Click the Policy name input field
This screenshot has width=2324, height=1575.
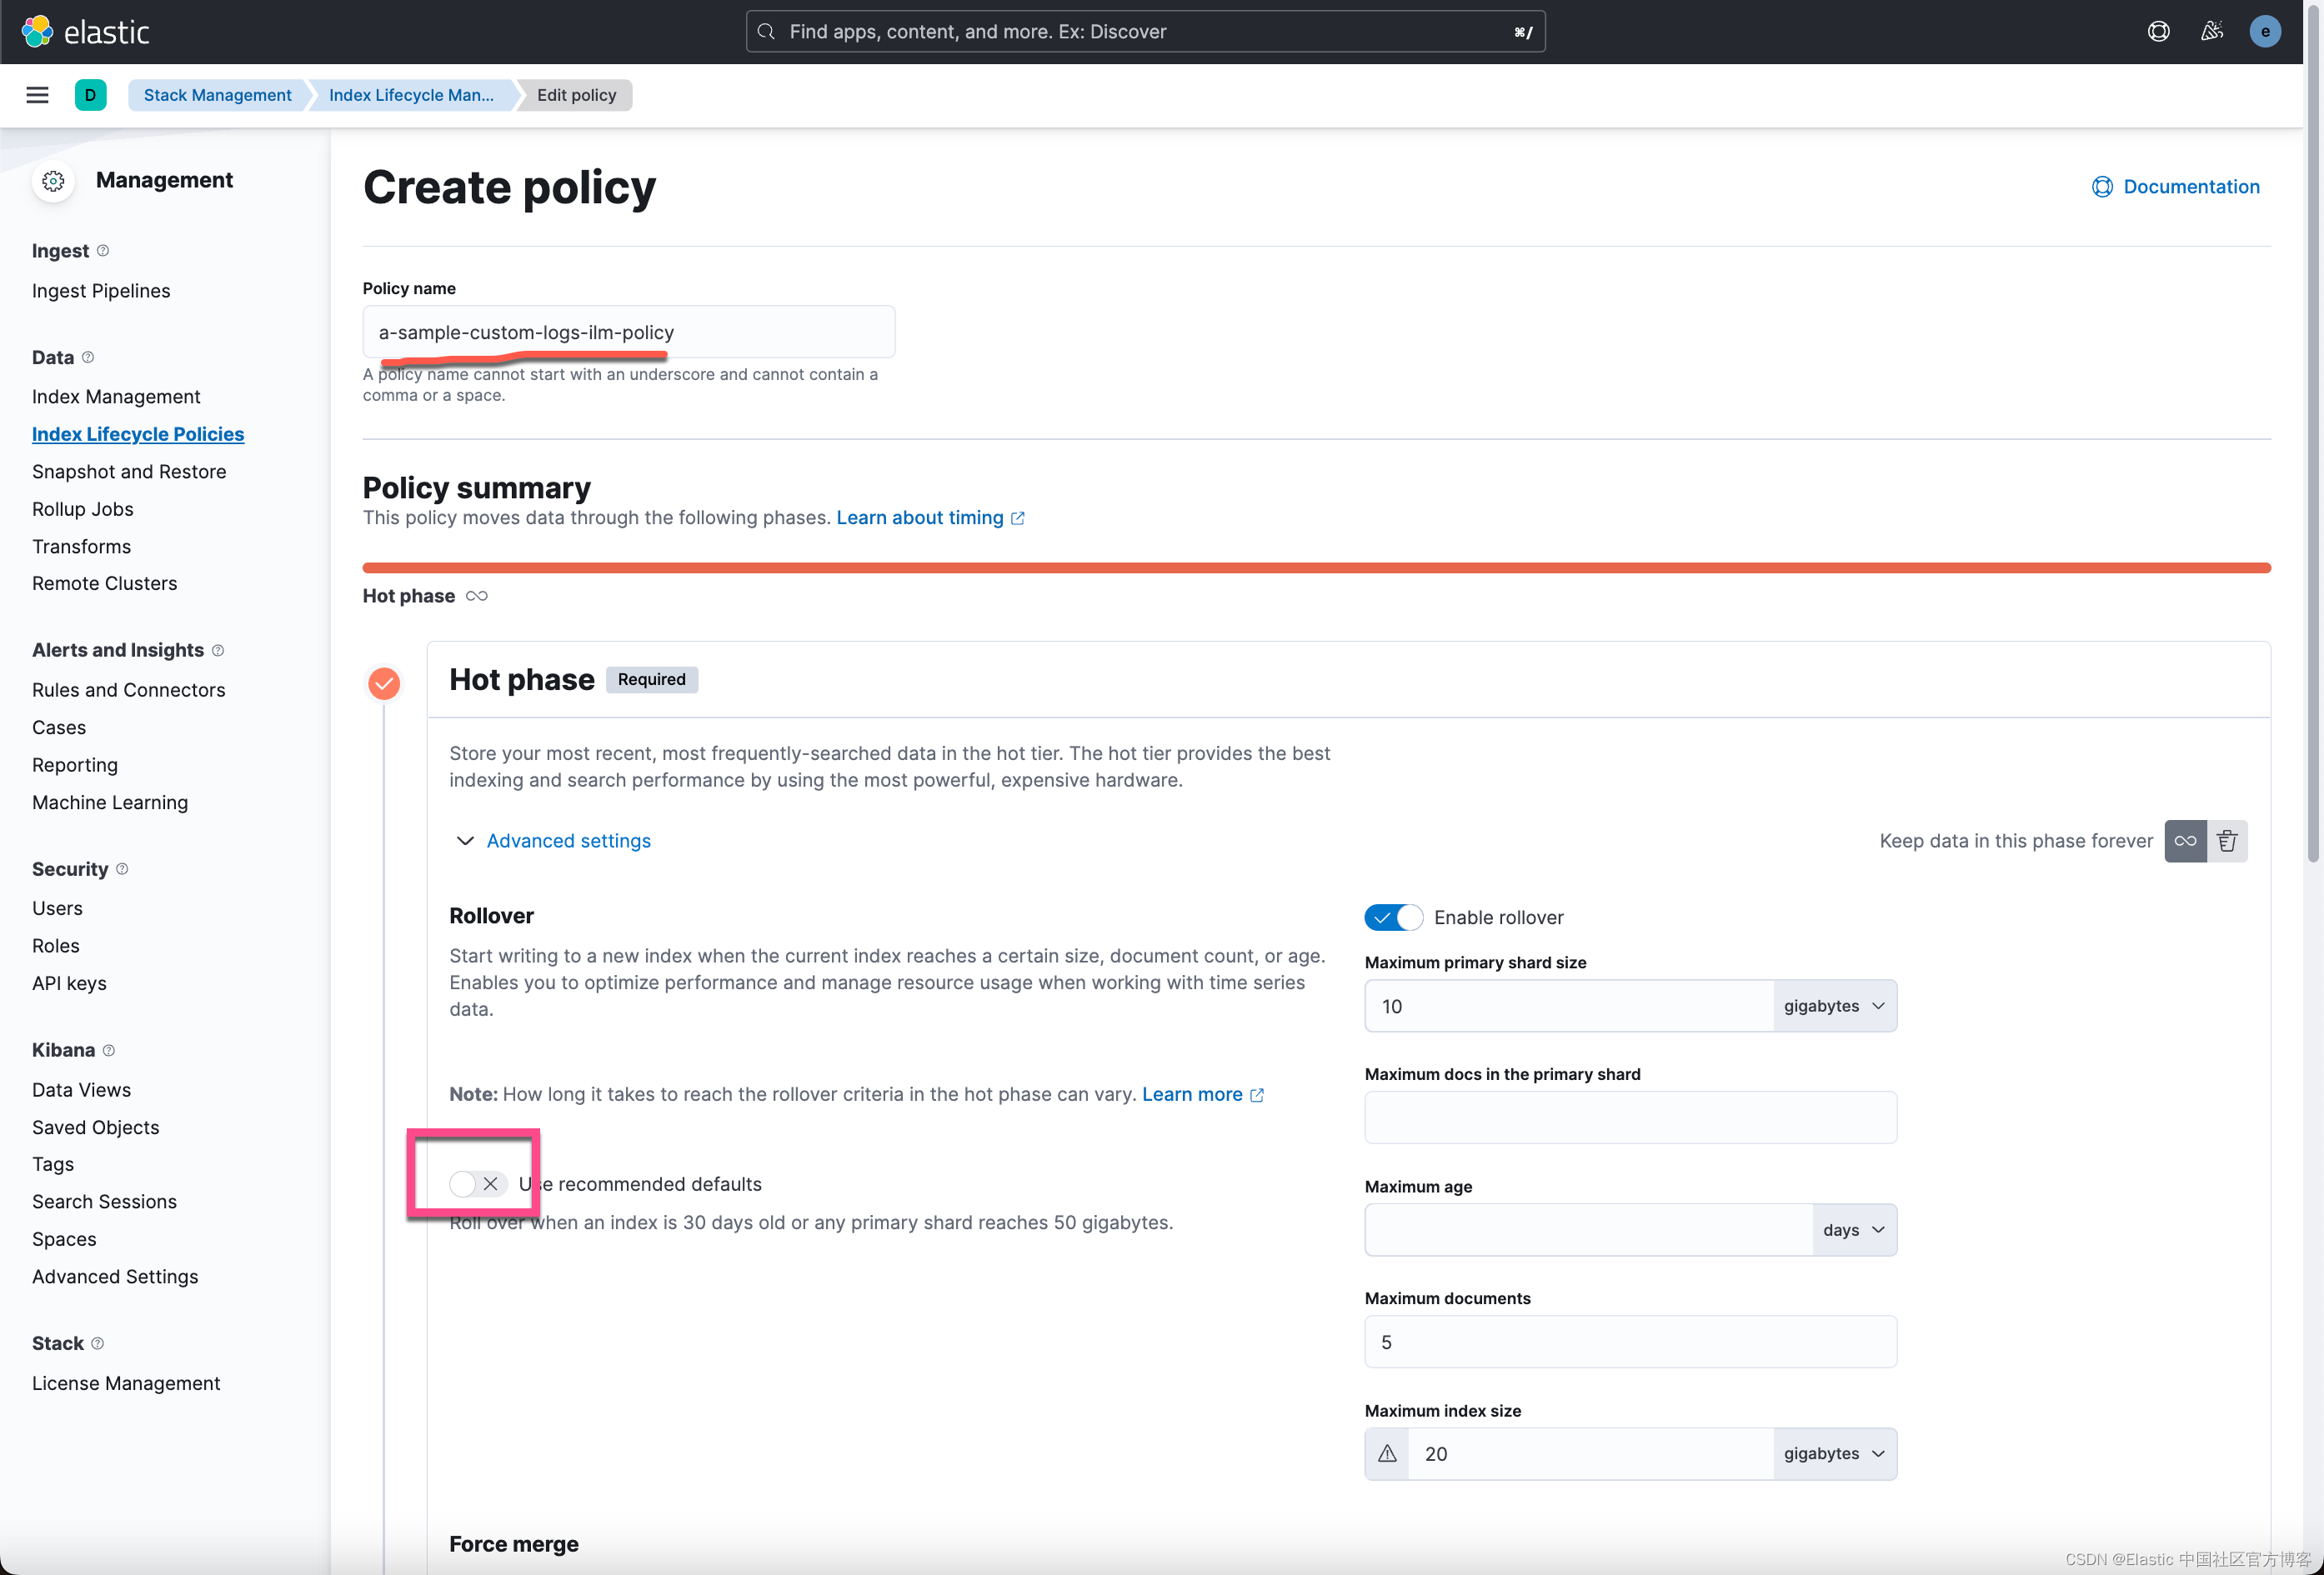click(x=628, y=332)
